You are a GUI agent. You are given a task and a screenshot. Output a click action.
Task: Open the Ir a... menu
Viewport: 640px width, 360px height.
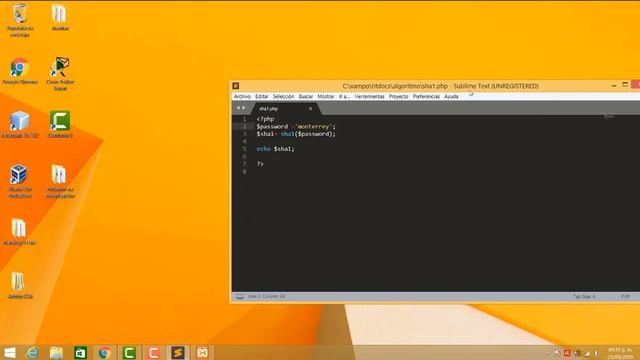point(344,97)
